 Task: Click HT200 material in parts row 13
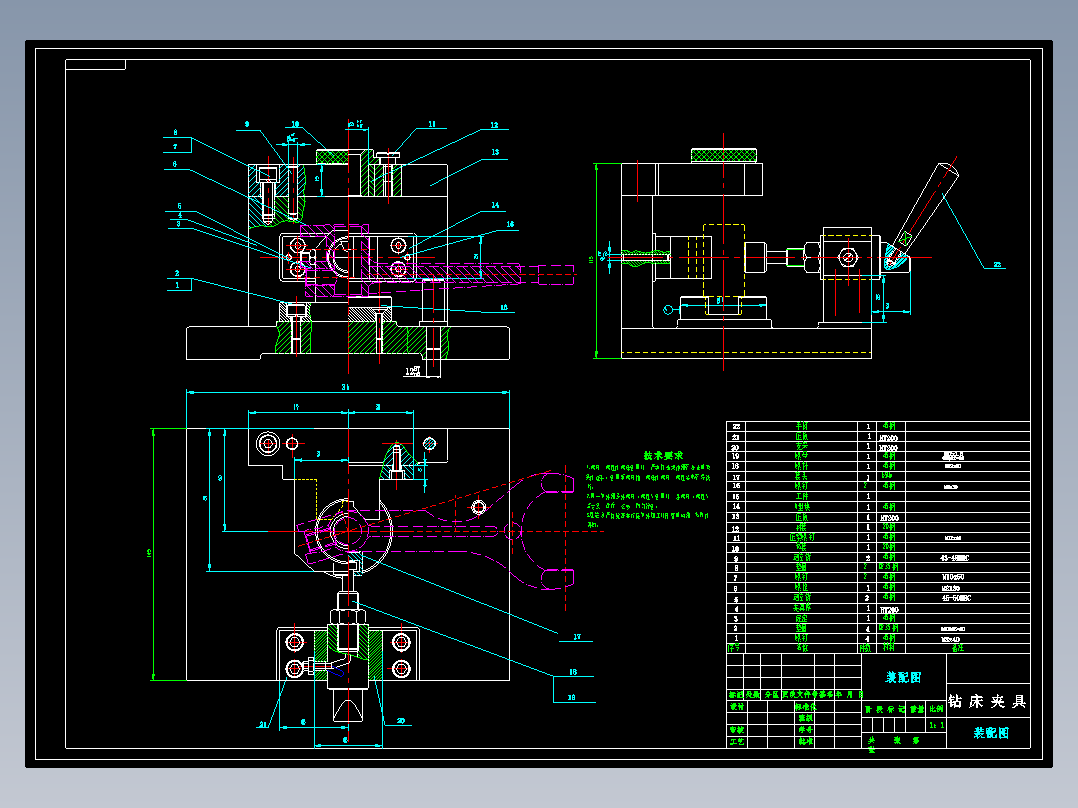point(889,518)
